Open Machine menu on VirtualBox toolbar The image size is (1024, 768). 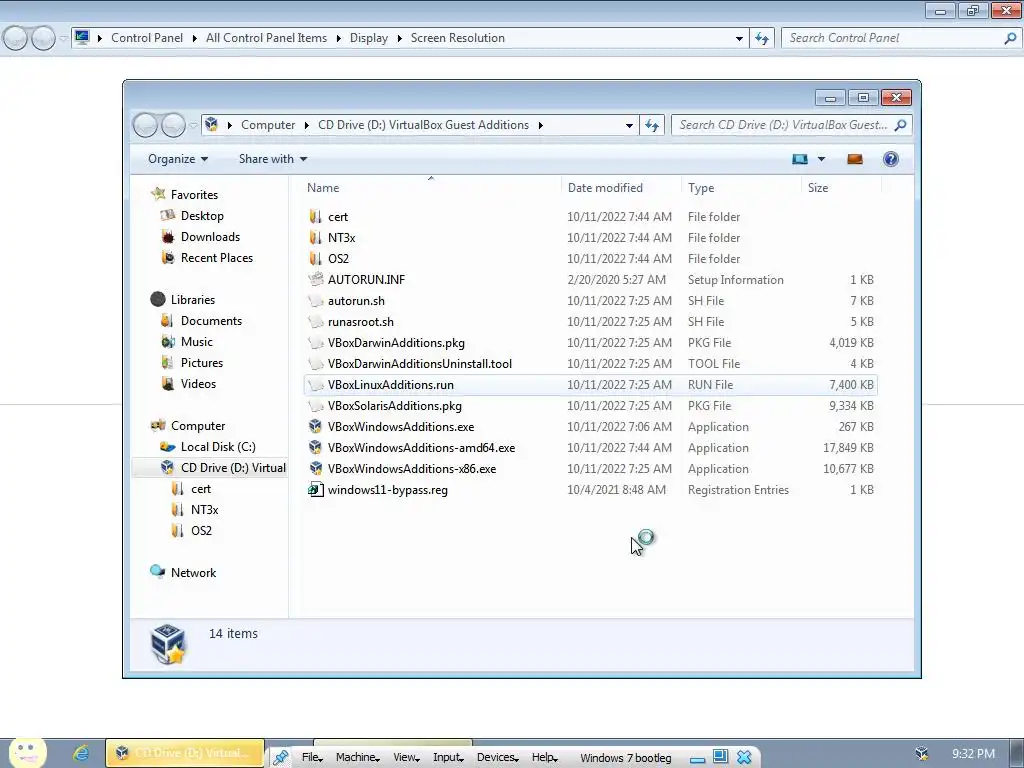tap(357, 757)
